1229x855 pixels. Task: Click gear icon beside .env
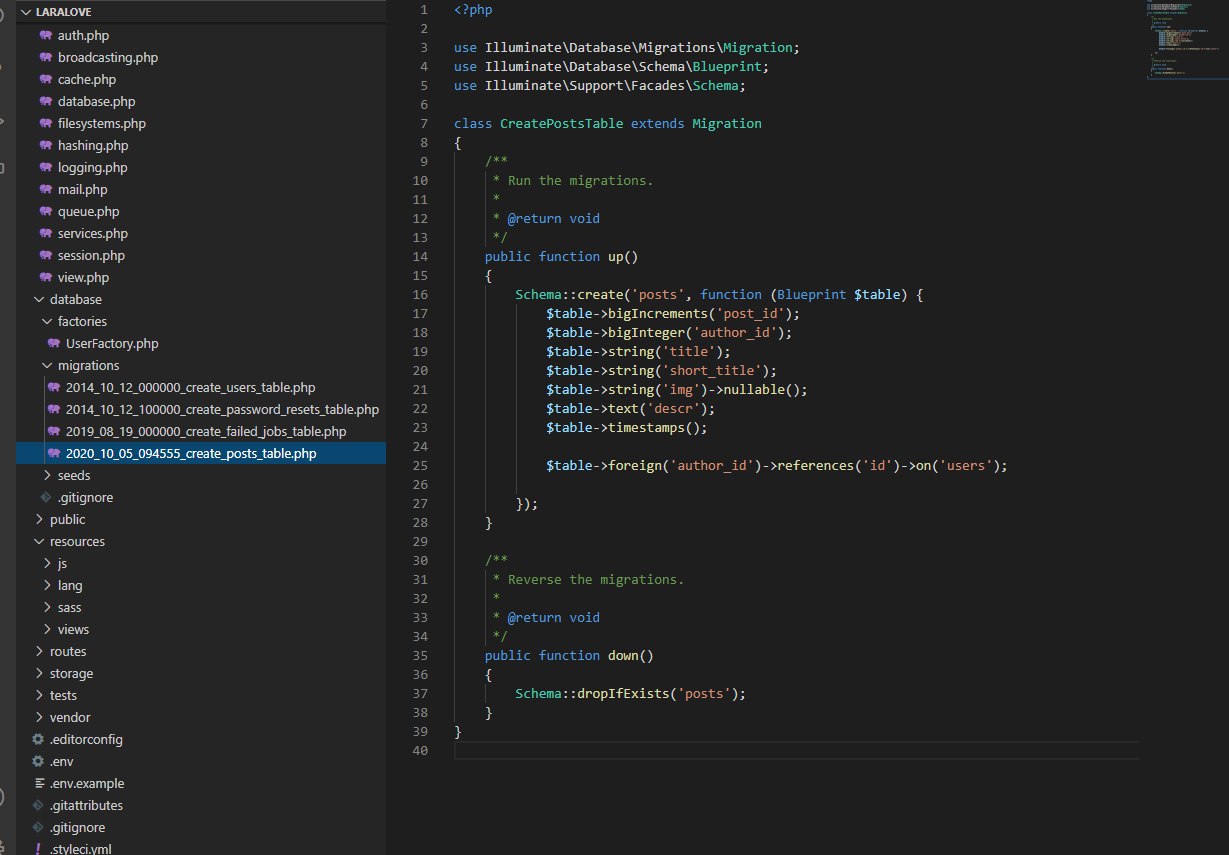click(x=38, y=761)
